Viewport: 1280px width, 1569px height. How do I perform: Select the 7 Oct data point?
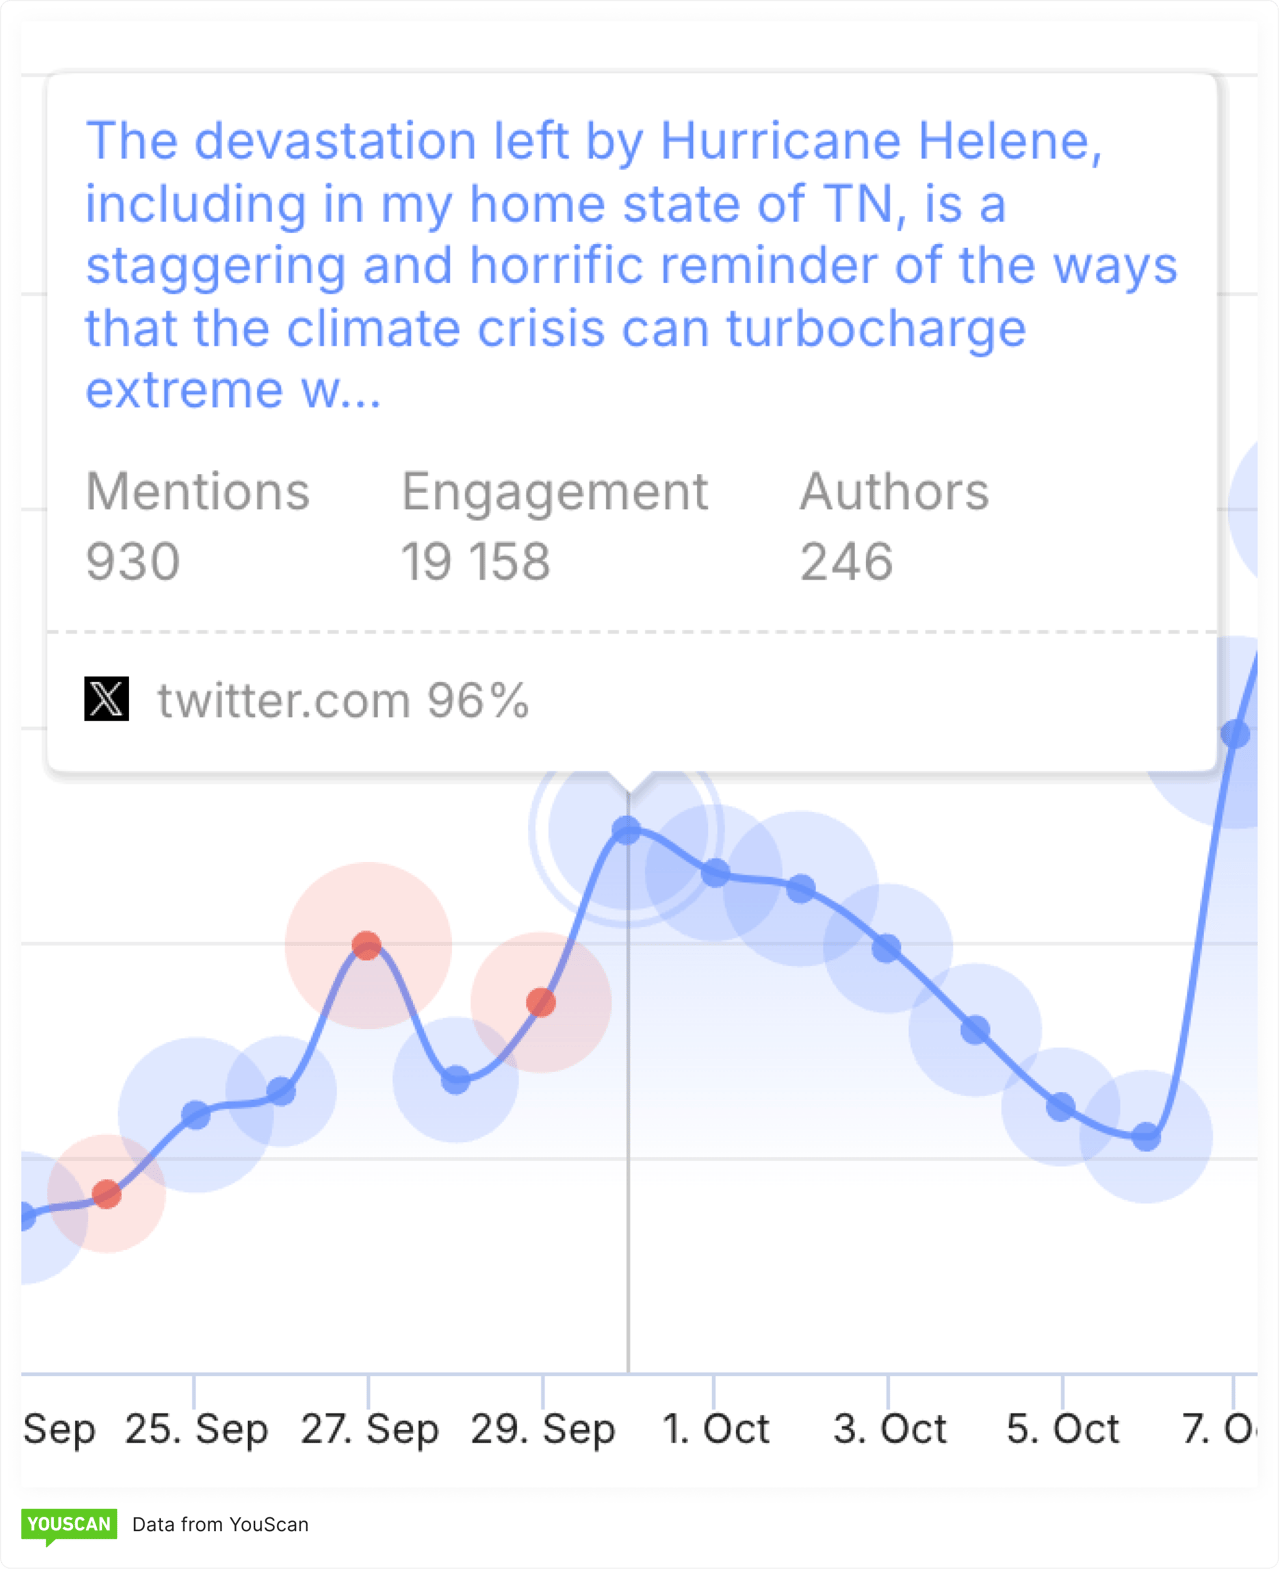[x=1235, y=734]
